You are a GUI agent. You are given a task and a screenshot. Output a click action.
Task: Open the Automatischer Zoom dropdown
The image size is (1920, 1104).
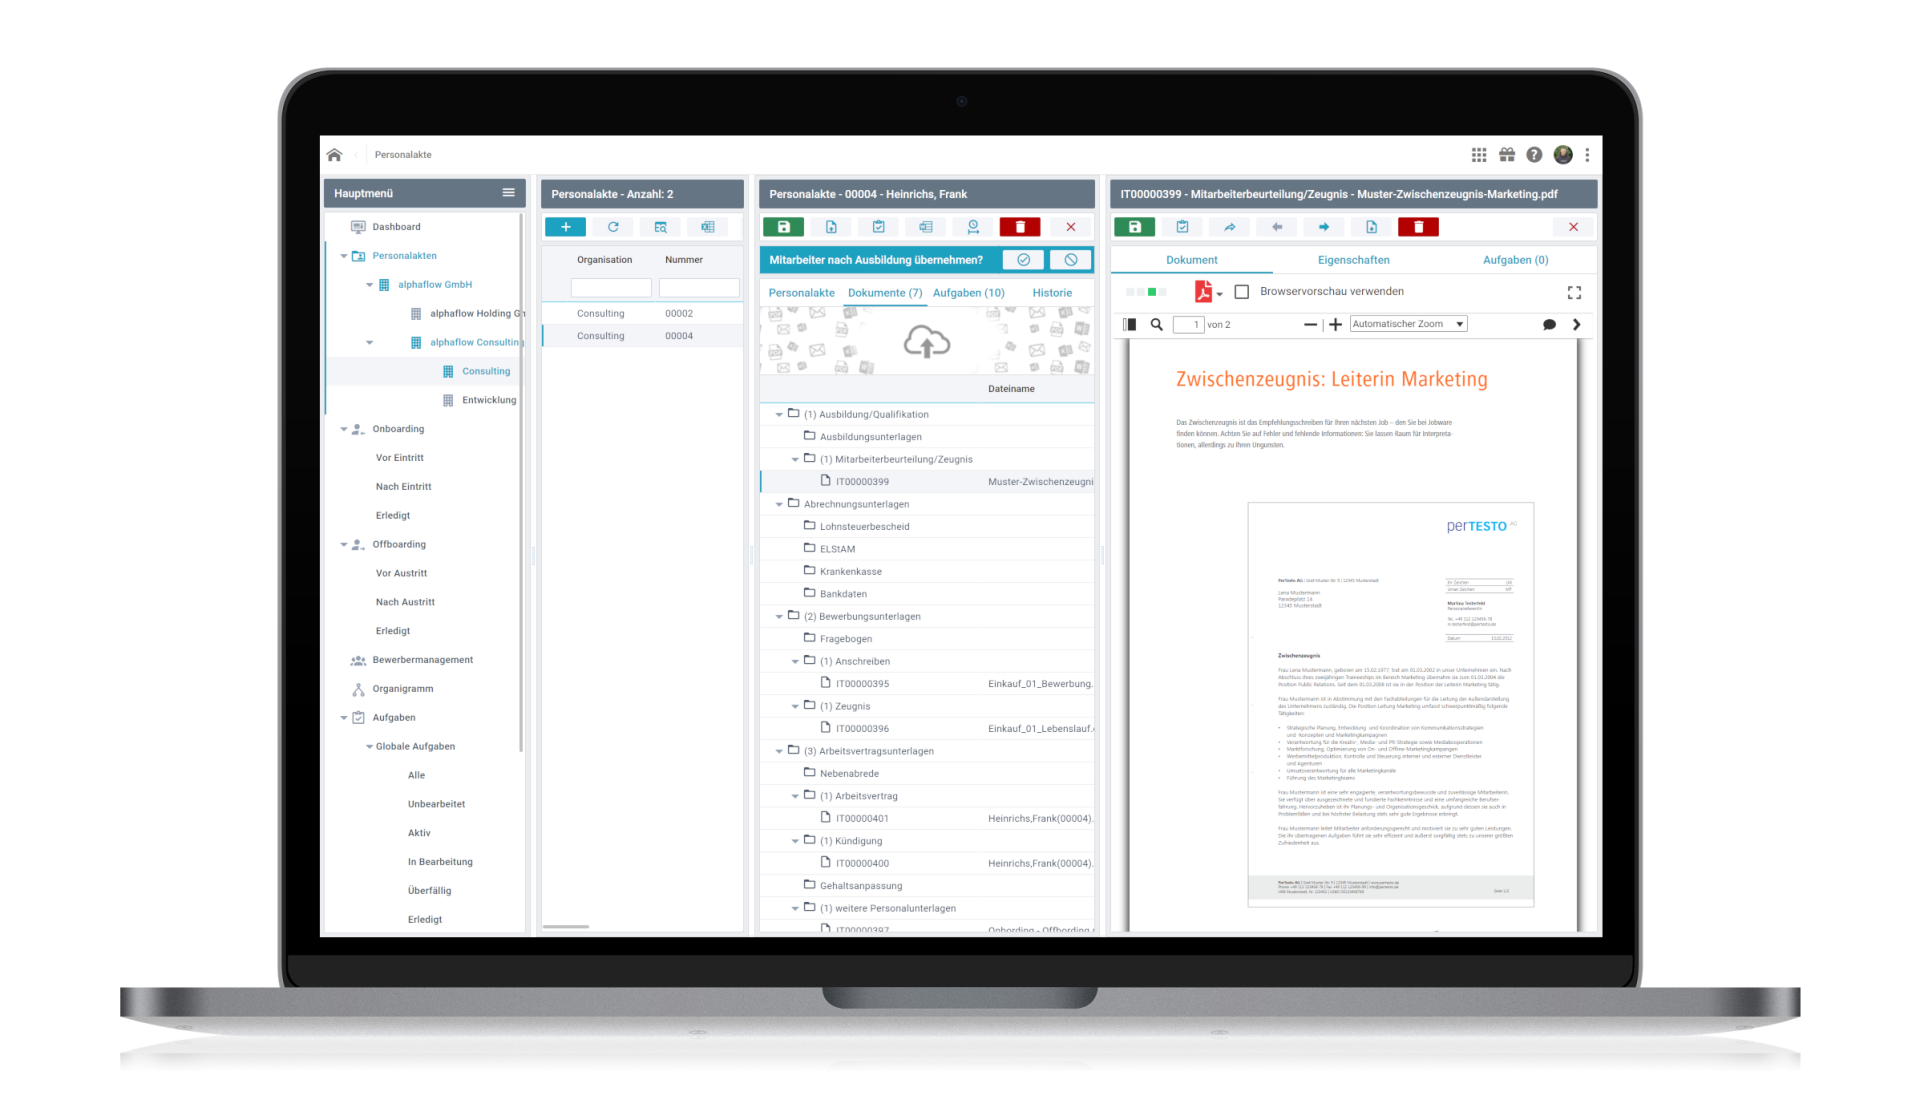pyautogui.click(x=1407, y=324)
